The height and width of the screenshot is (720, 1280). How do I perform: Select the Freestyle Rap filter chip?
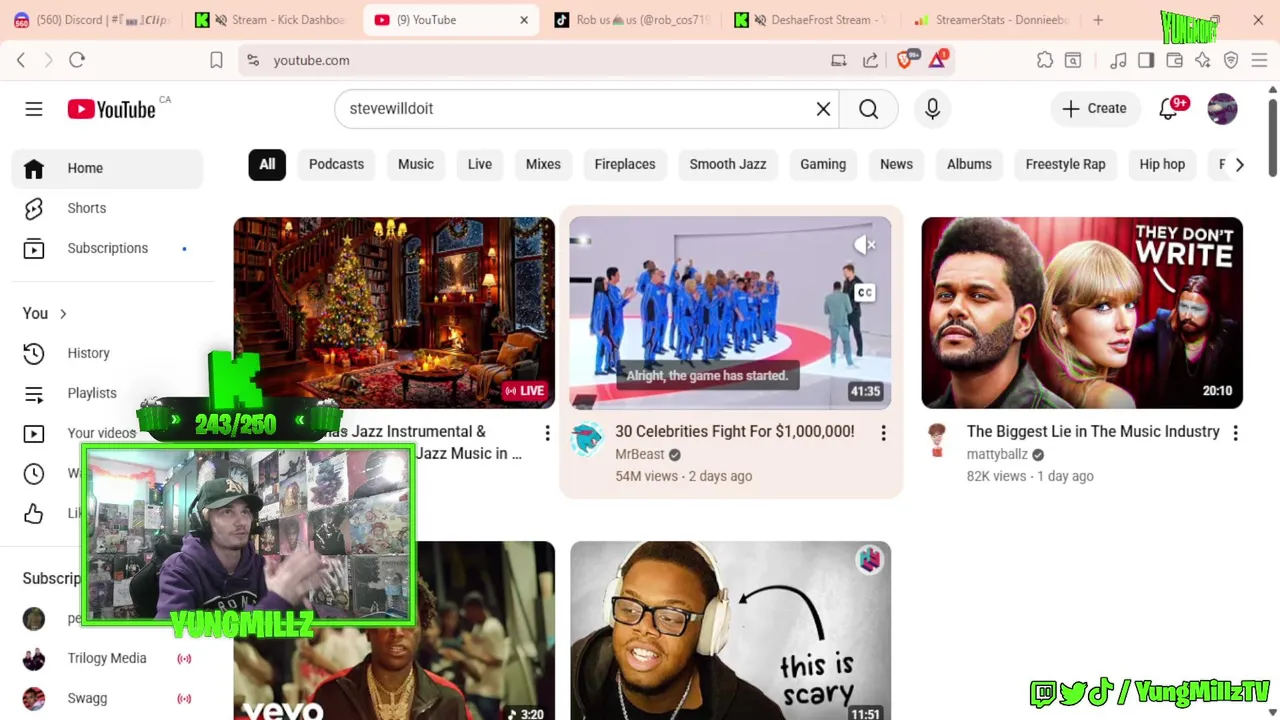pos(1065,164)
